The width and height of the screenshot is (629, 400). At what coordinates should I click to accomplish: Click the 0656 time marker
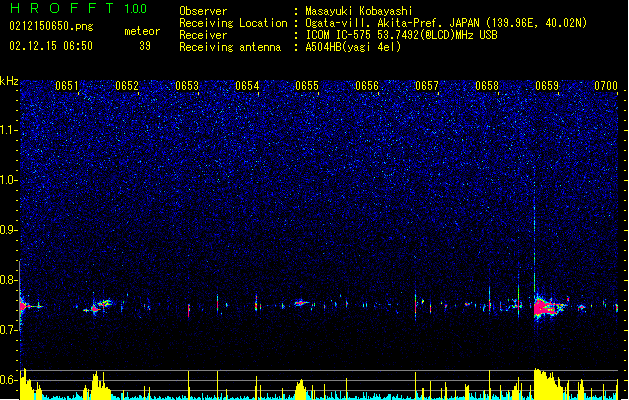(x=367, y=86)
